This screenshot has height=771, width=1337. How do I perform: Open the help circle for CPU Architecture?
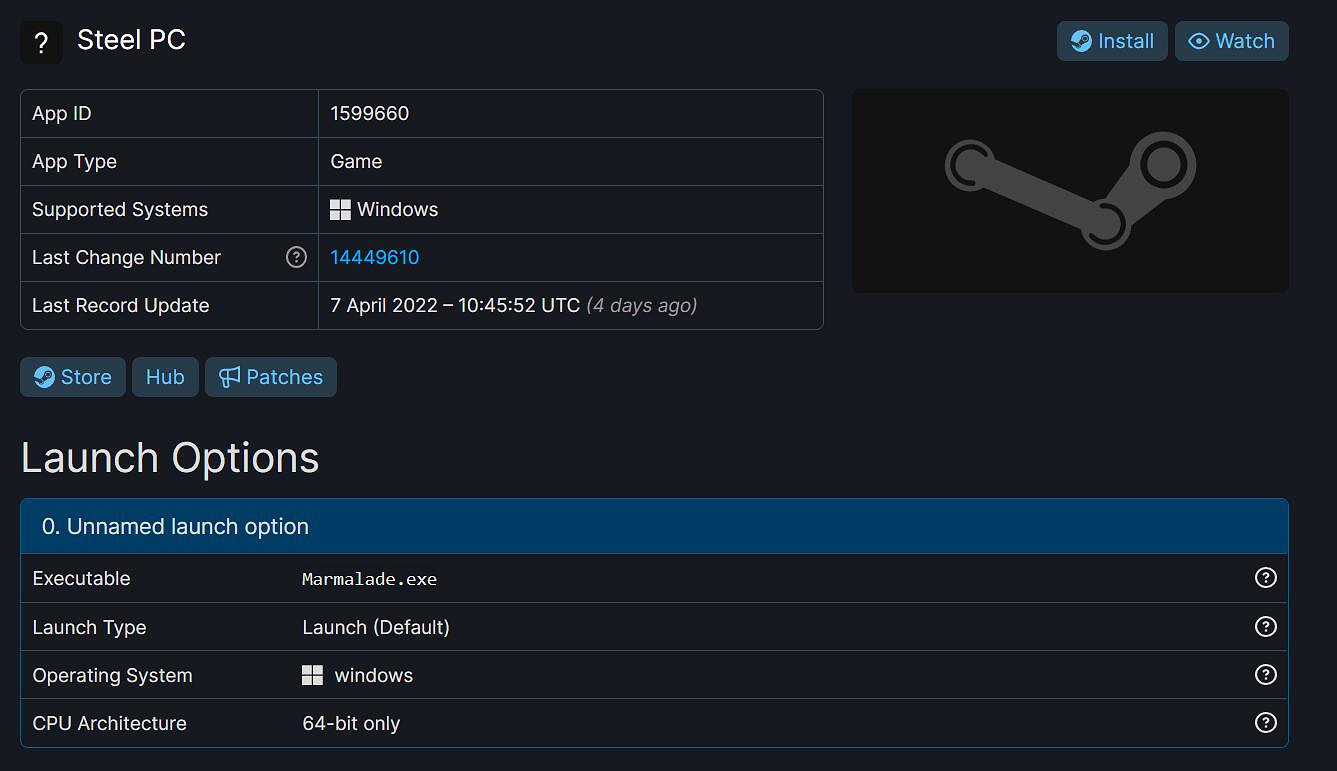pyautogui.click(x=1265, y=722)
